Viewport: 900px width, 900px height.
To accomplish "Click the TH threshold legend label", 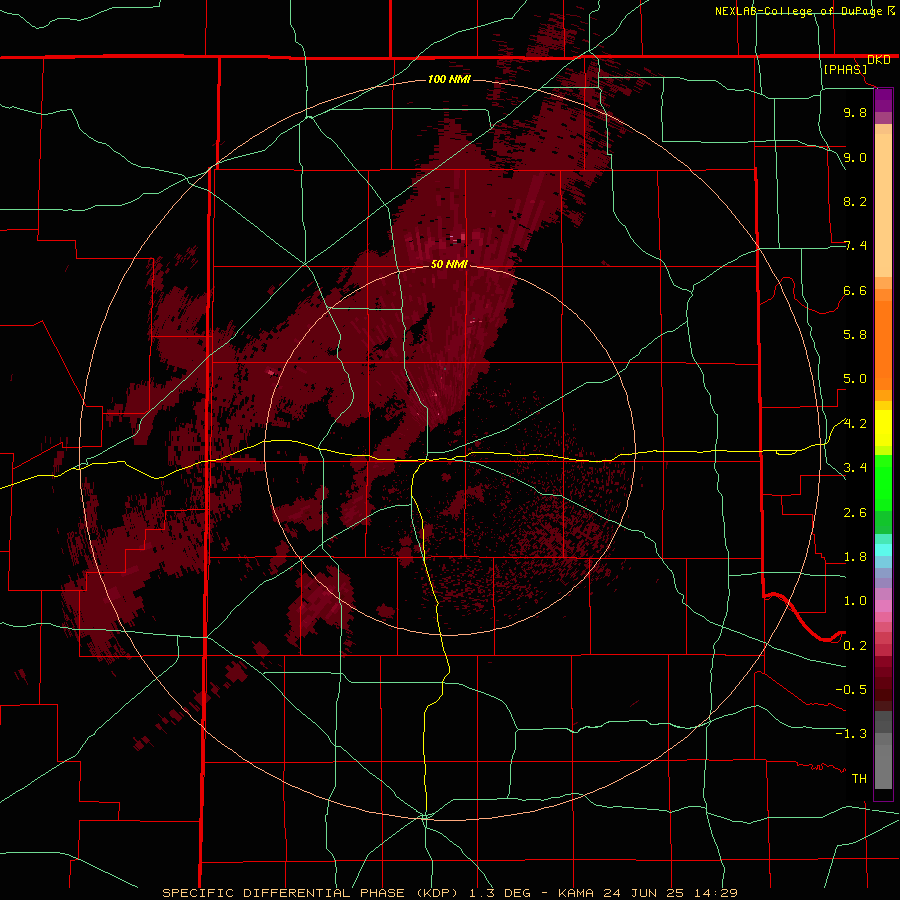I will click(x=859, y=779).
